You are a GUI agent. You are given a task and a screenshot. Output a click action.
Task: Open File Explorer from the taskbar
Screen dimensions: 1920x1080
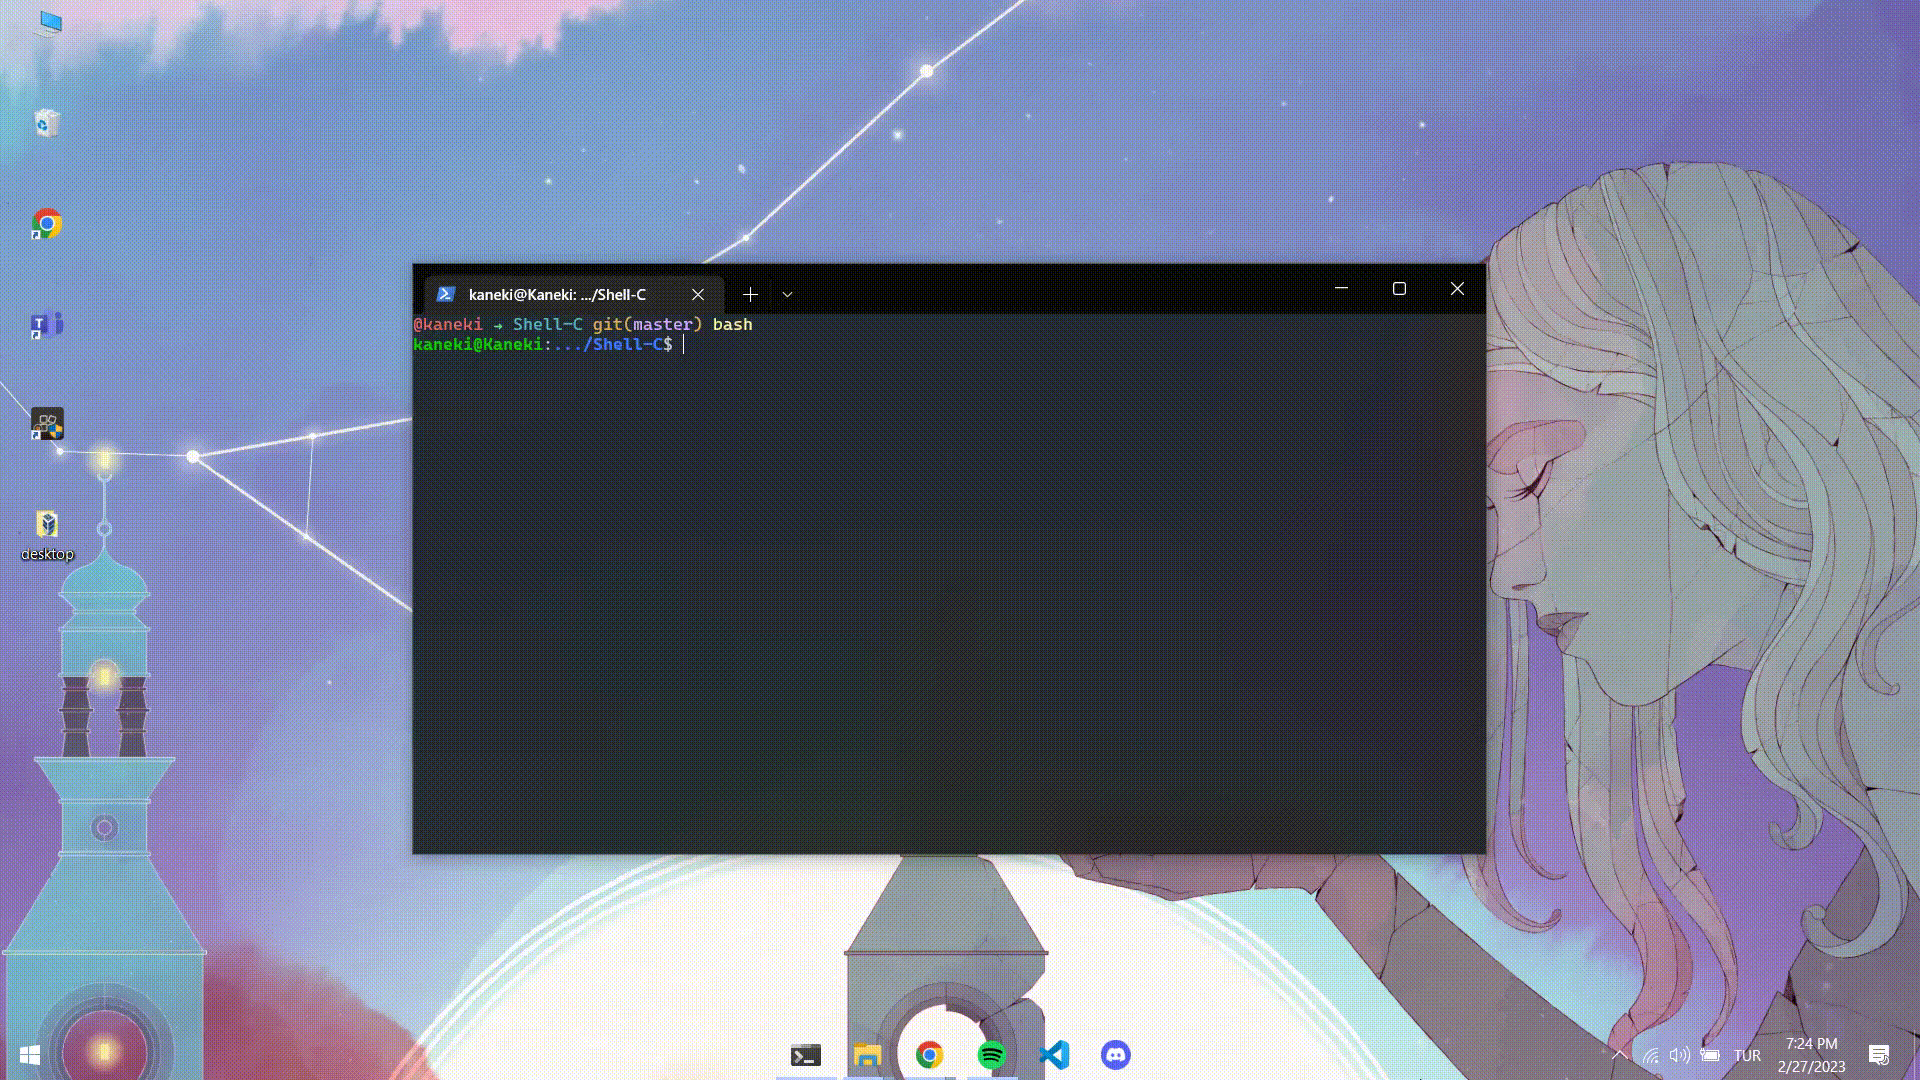(867, 1055)
